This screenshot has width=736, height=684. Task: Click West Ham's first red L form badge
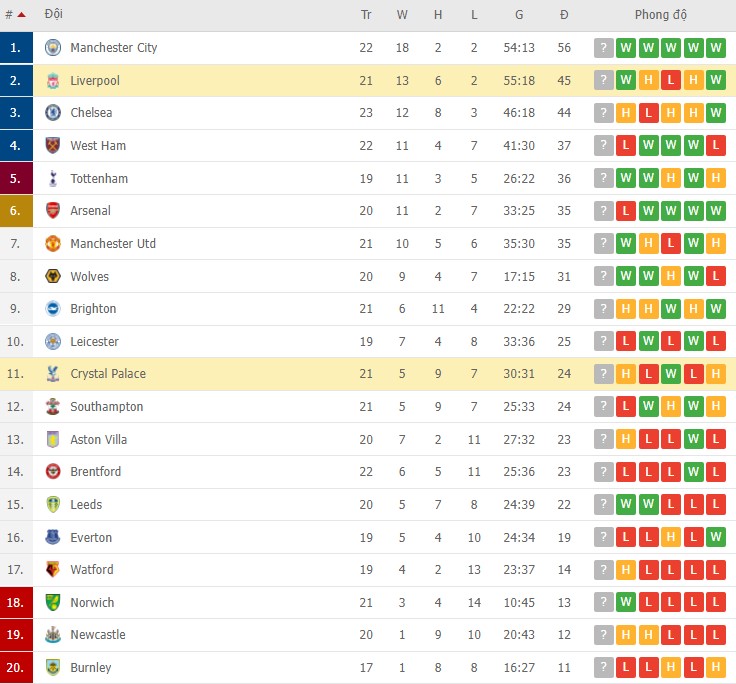[x=626, y=146]
